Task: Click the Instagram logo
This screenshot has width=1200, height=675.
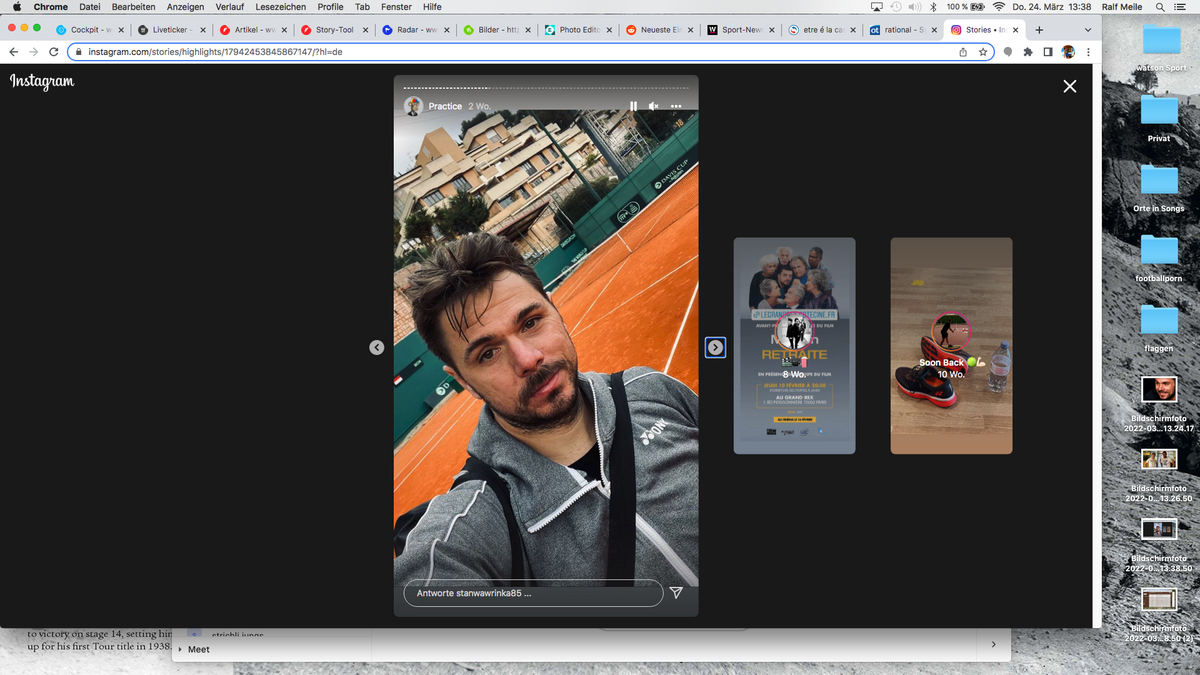Action: coord(42,82)
